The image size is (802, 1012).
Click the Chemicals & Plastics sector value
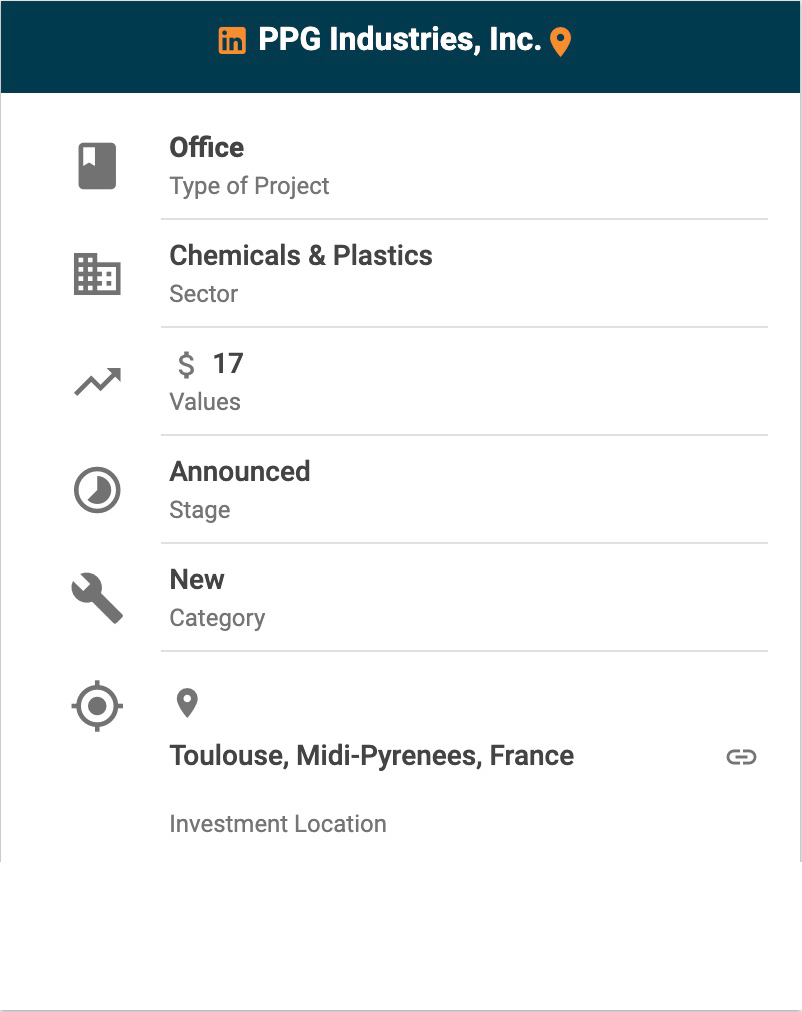(301, 256)
